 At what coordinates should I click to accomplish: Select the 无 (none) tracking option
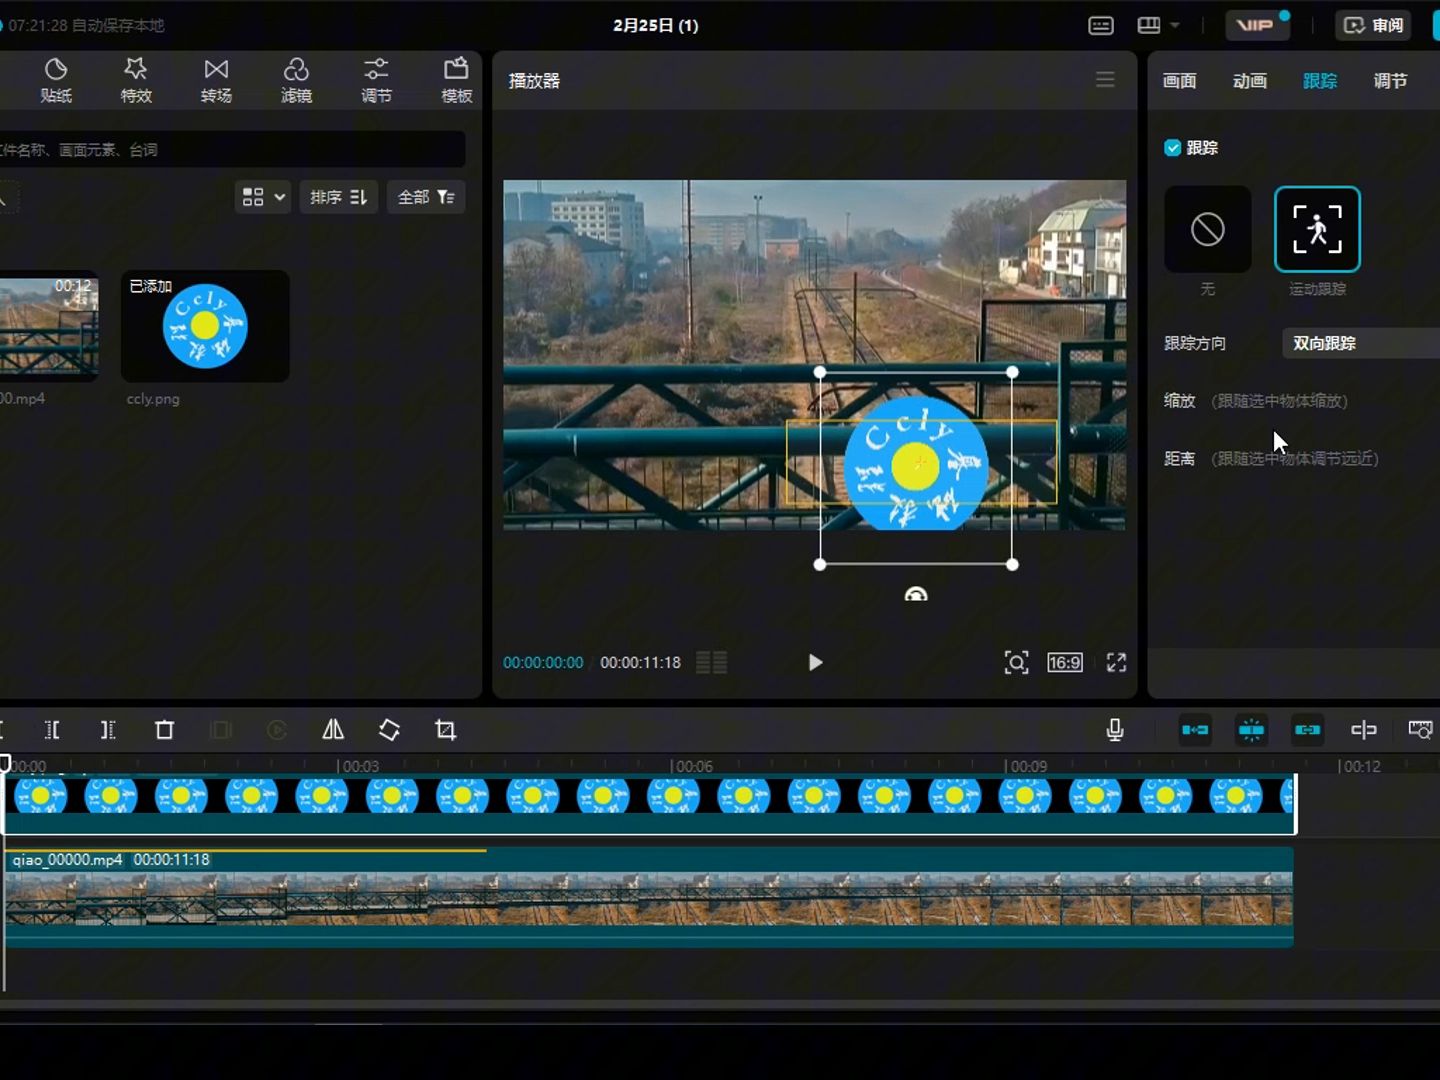(1208, 229)
